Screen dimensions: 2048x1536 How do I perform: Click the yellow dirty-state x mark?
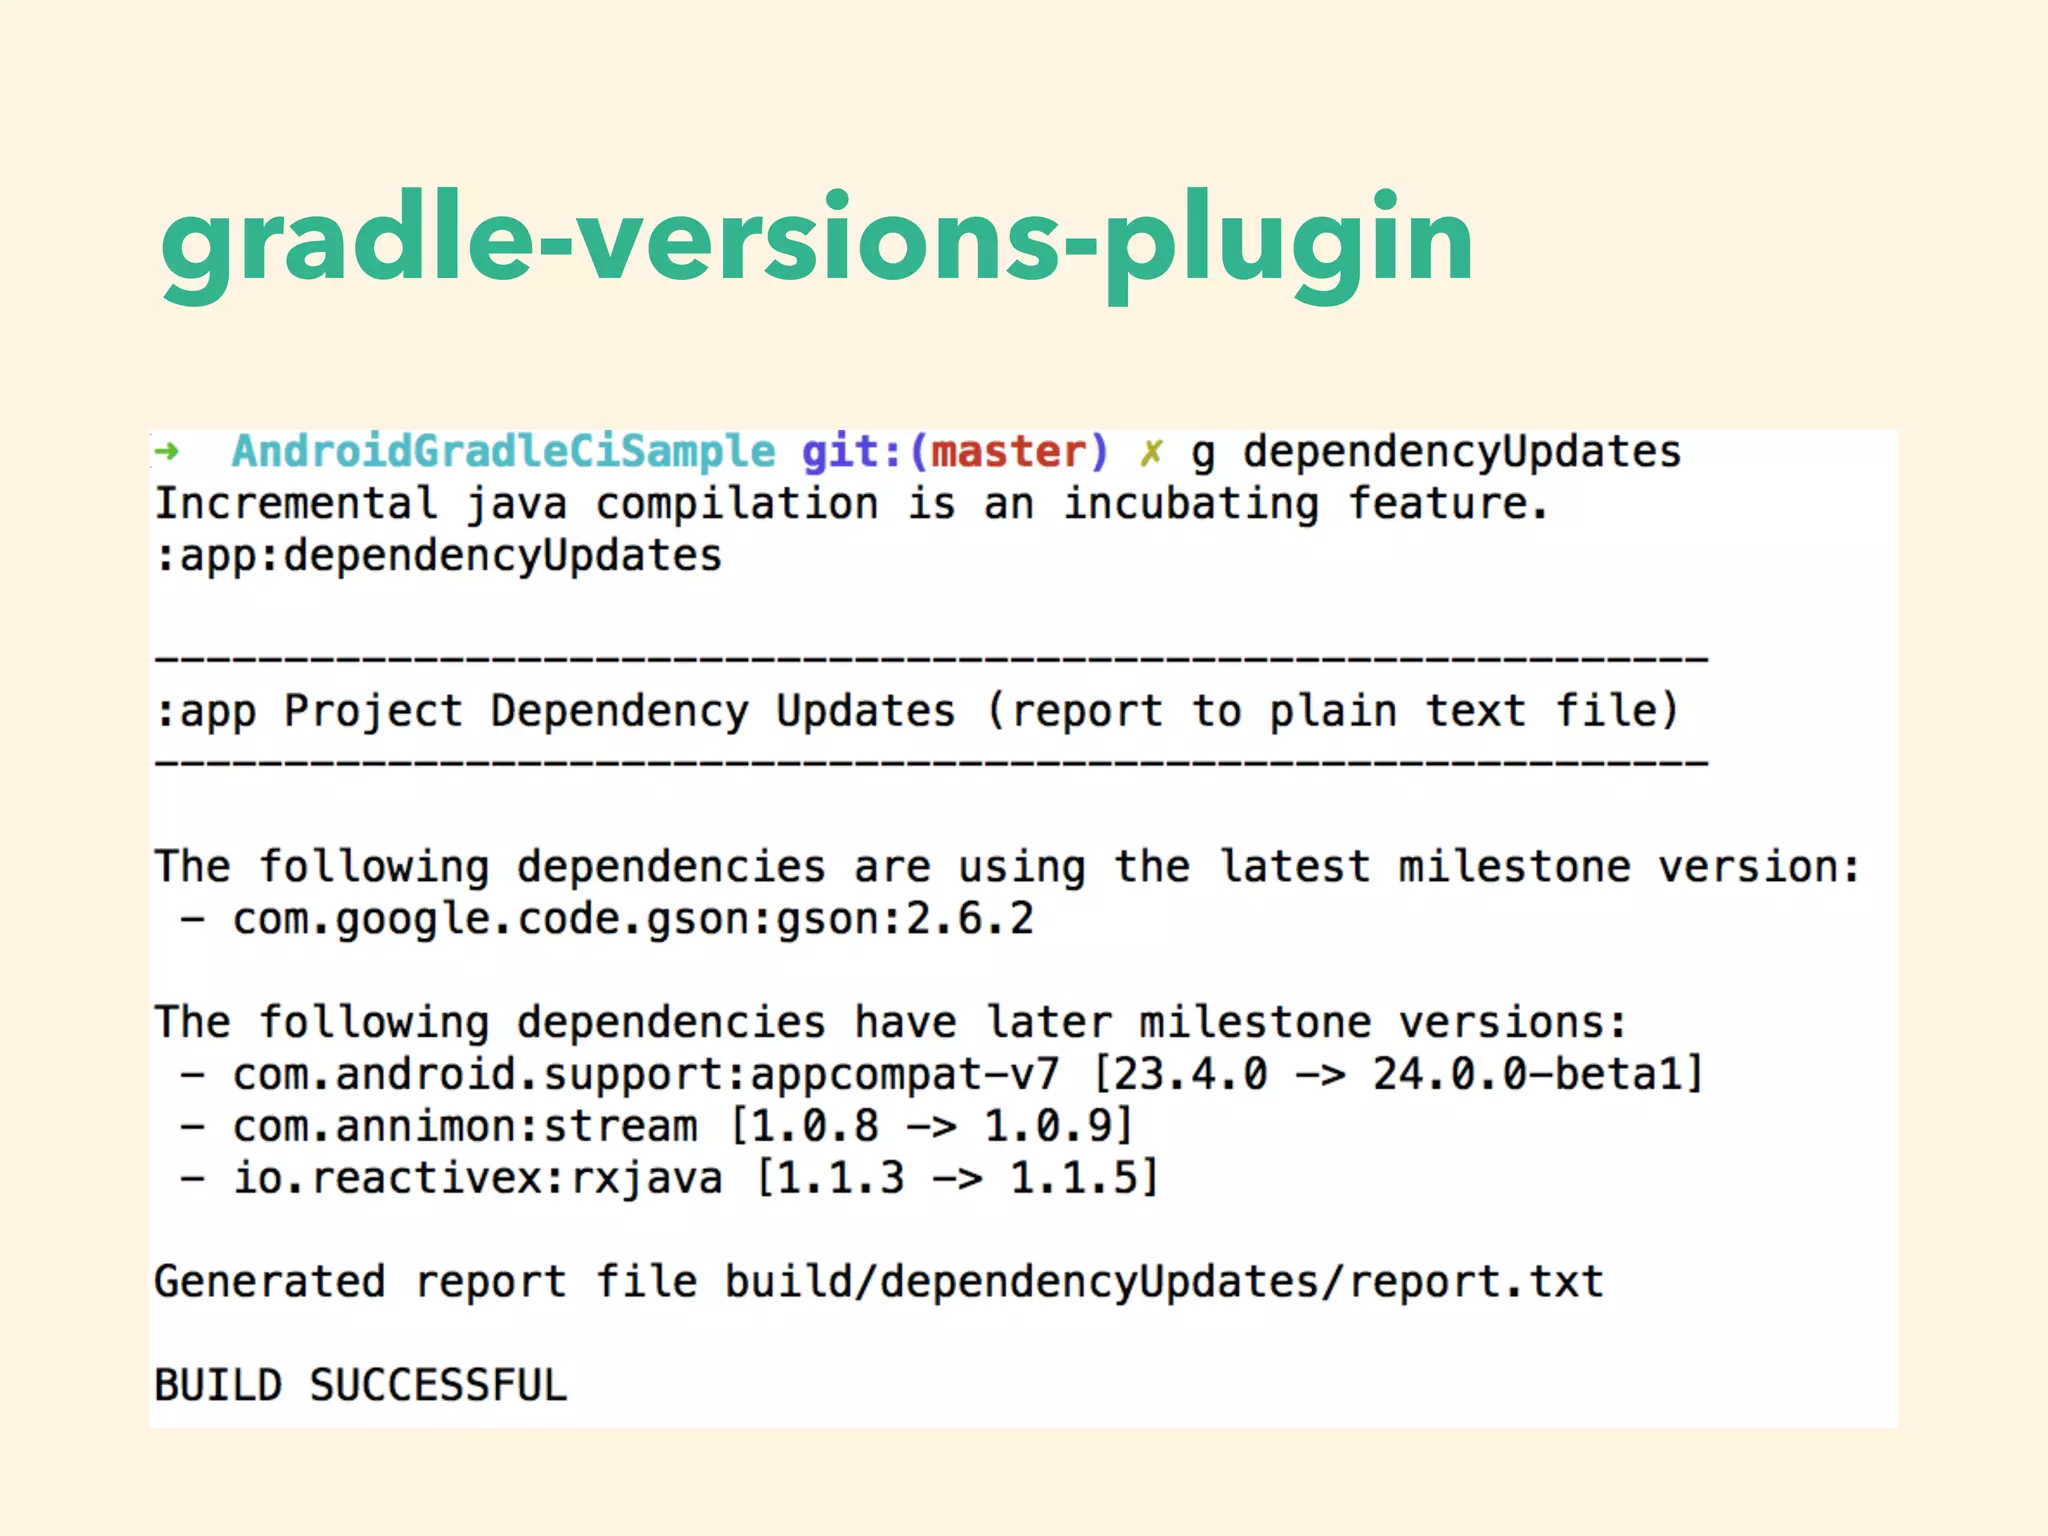click(1151, 453)
